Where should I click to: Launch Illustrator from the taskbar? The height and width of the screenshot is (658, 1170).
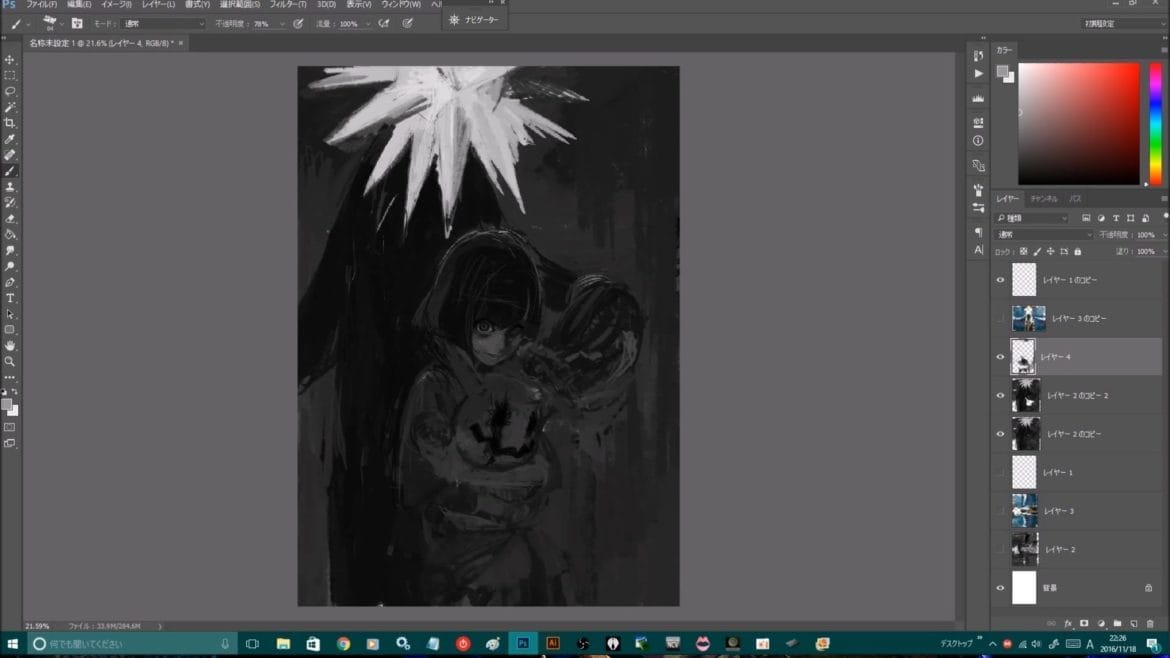553,644
